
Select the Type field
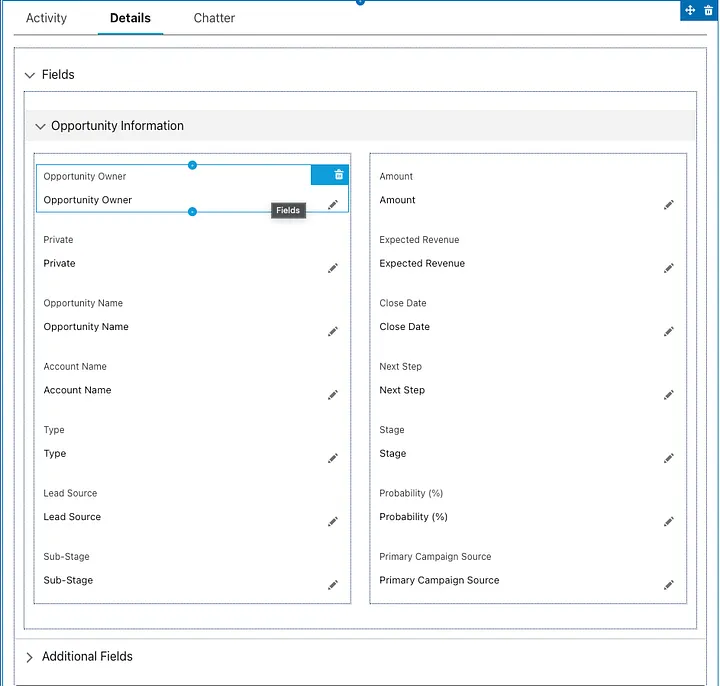pos(192,442)
